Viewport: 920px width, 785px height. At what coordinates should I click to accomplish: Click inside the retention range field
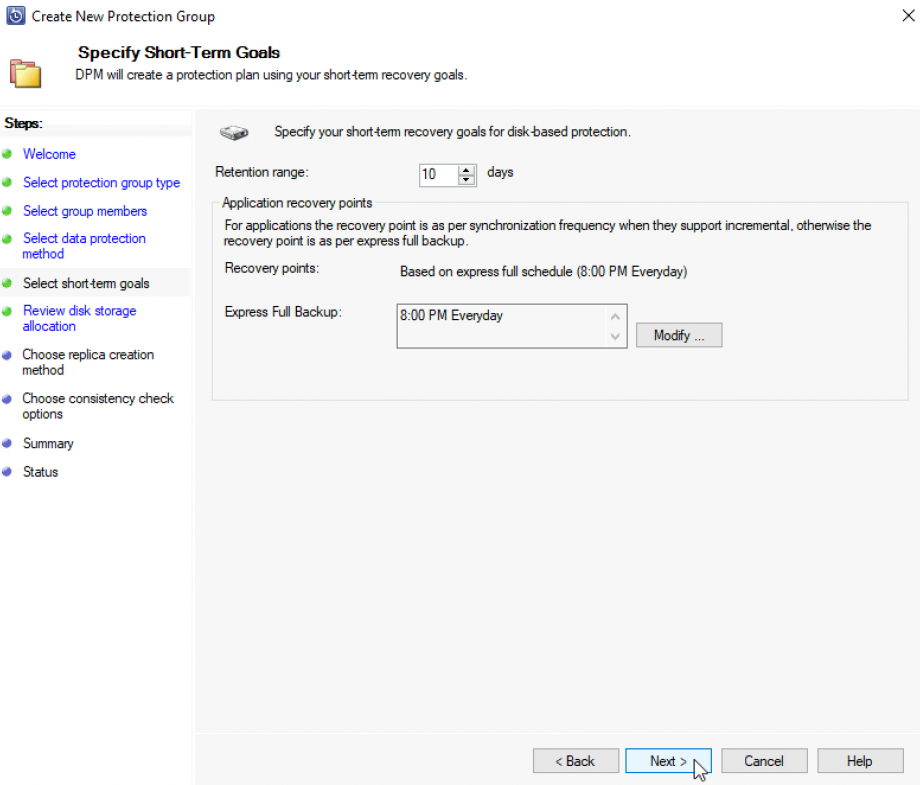coord(438,173)
